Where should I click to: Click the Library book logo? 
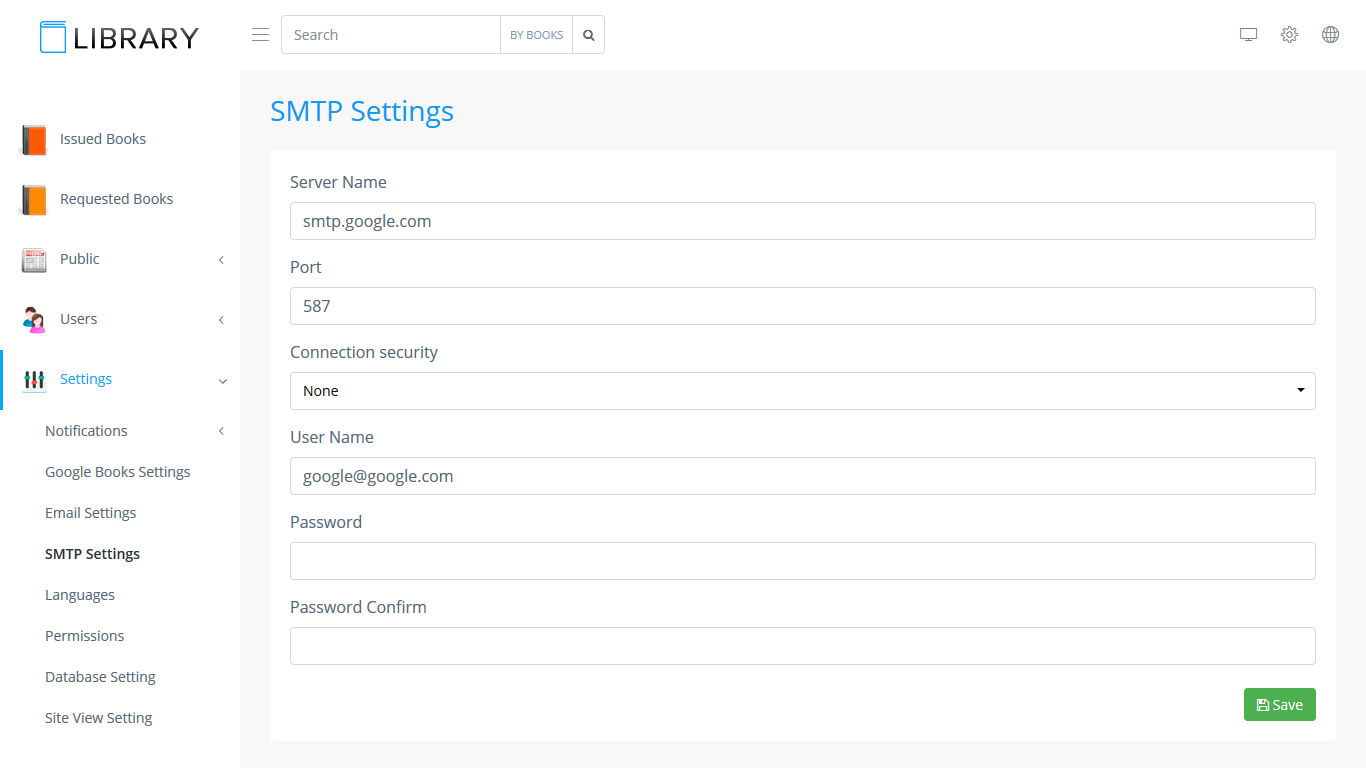tap(53, 37)
